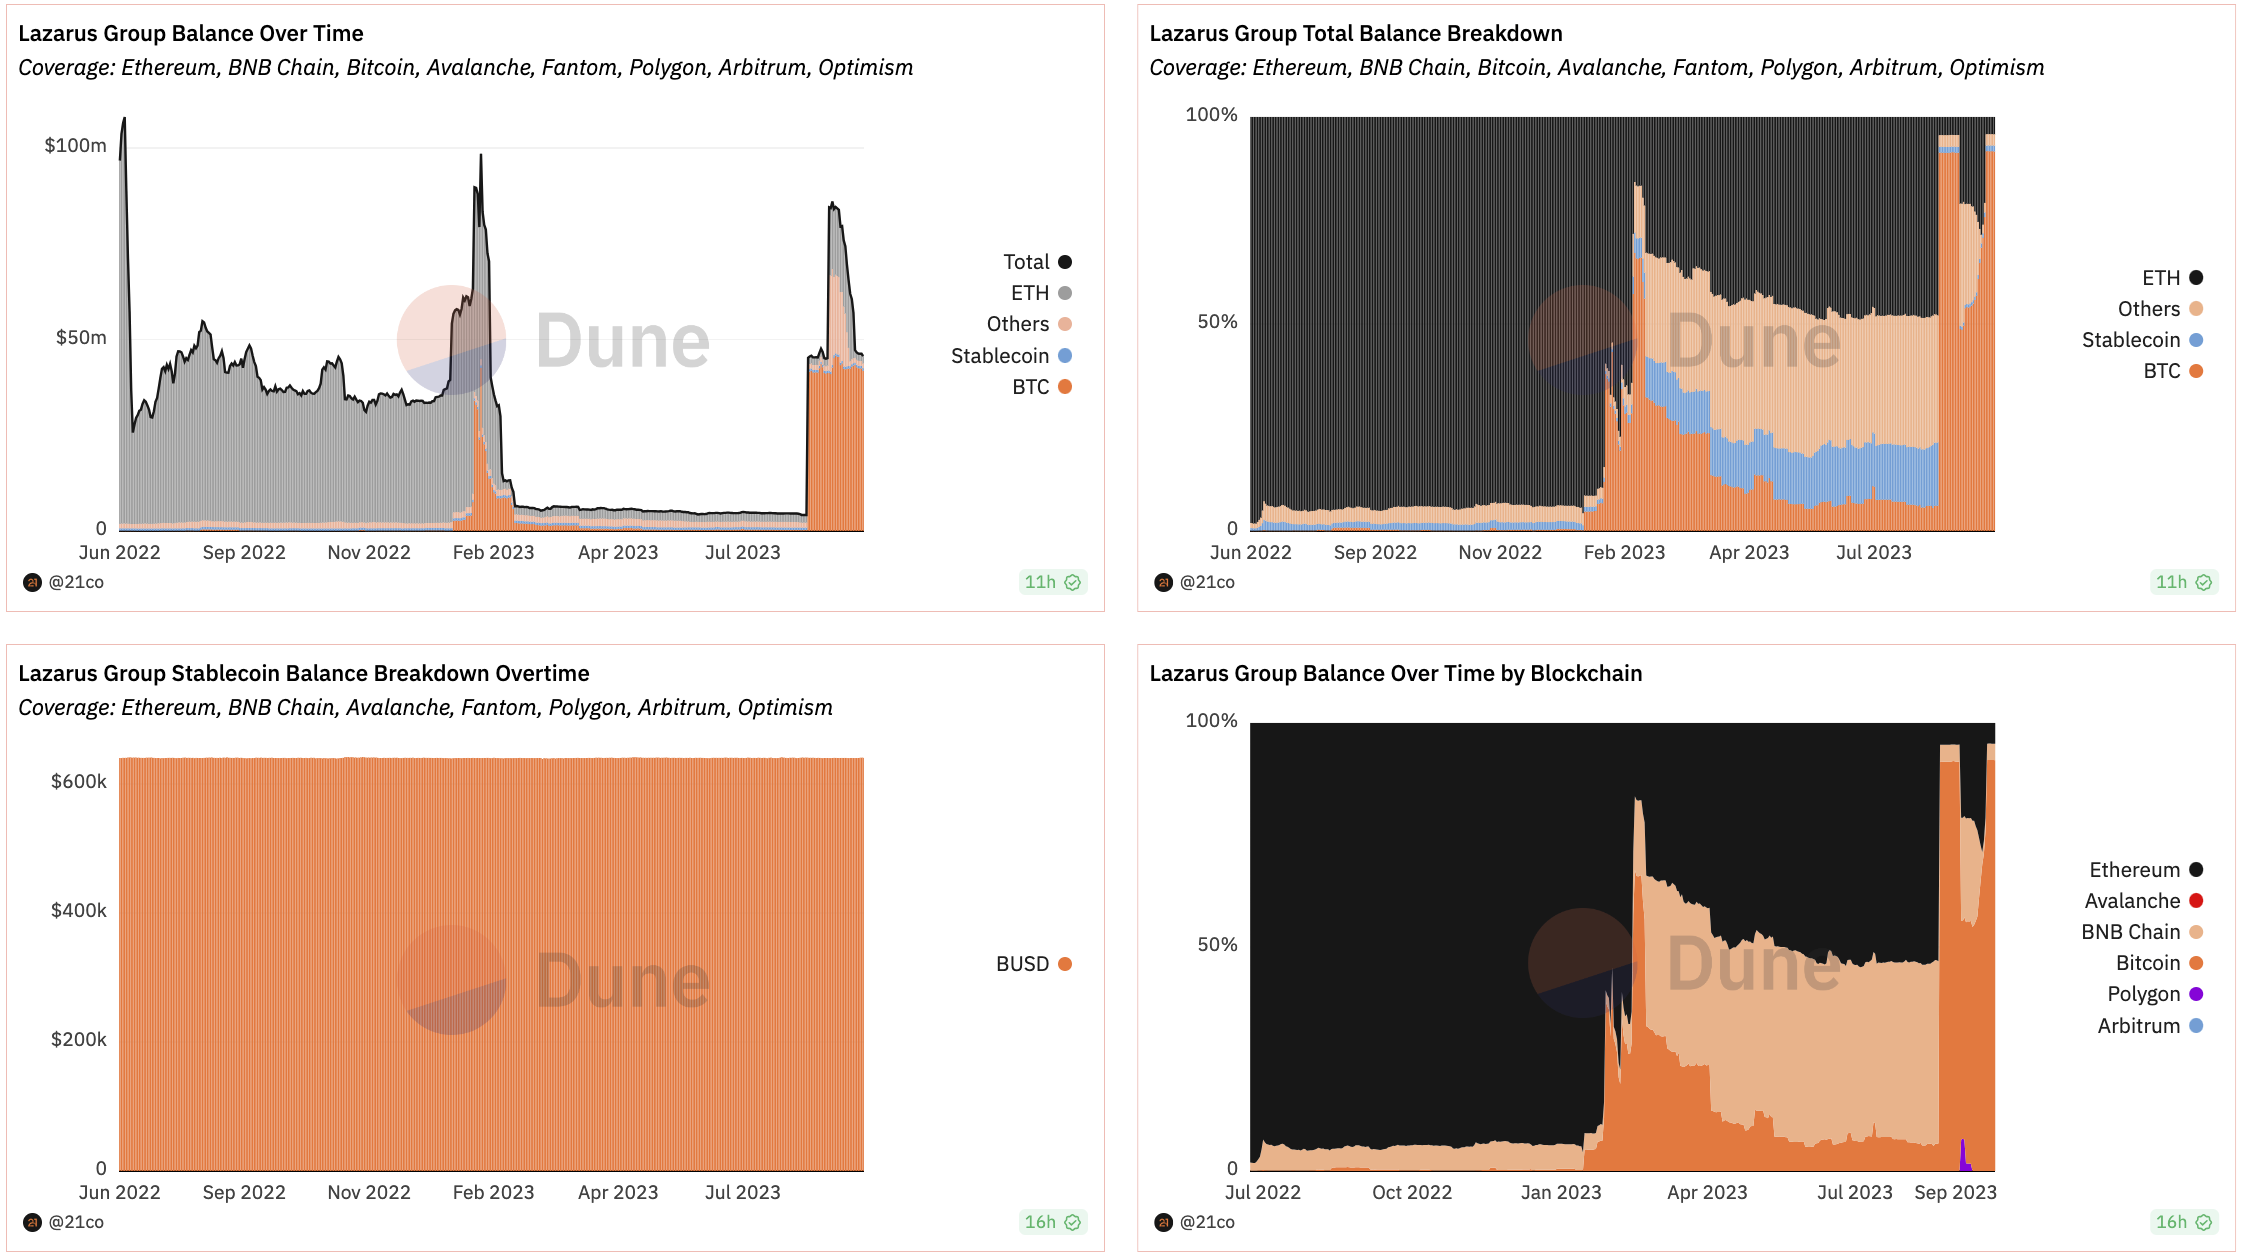Screen dimensions: 2244x1258
Task: Toggle Stablecoin legend entry in Total Balance Breakdown
Action: [2142, 340]
